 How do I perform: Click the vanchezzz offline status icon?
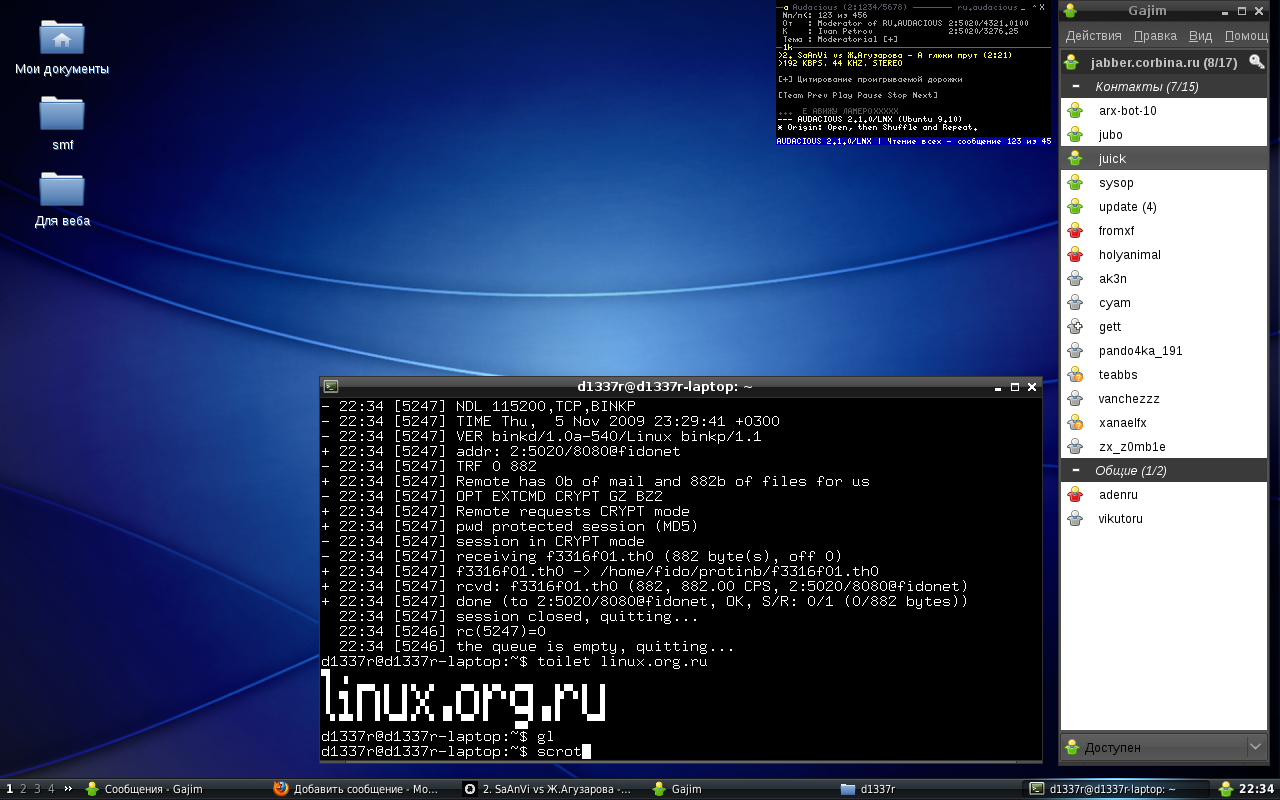1075,399
